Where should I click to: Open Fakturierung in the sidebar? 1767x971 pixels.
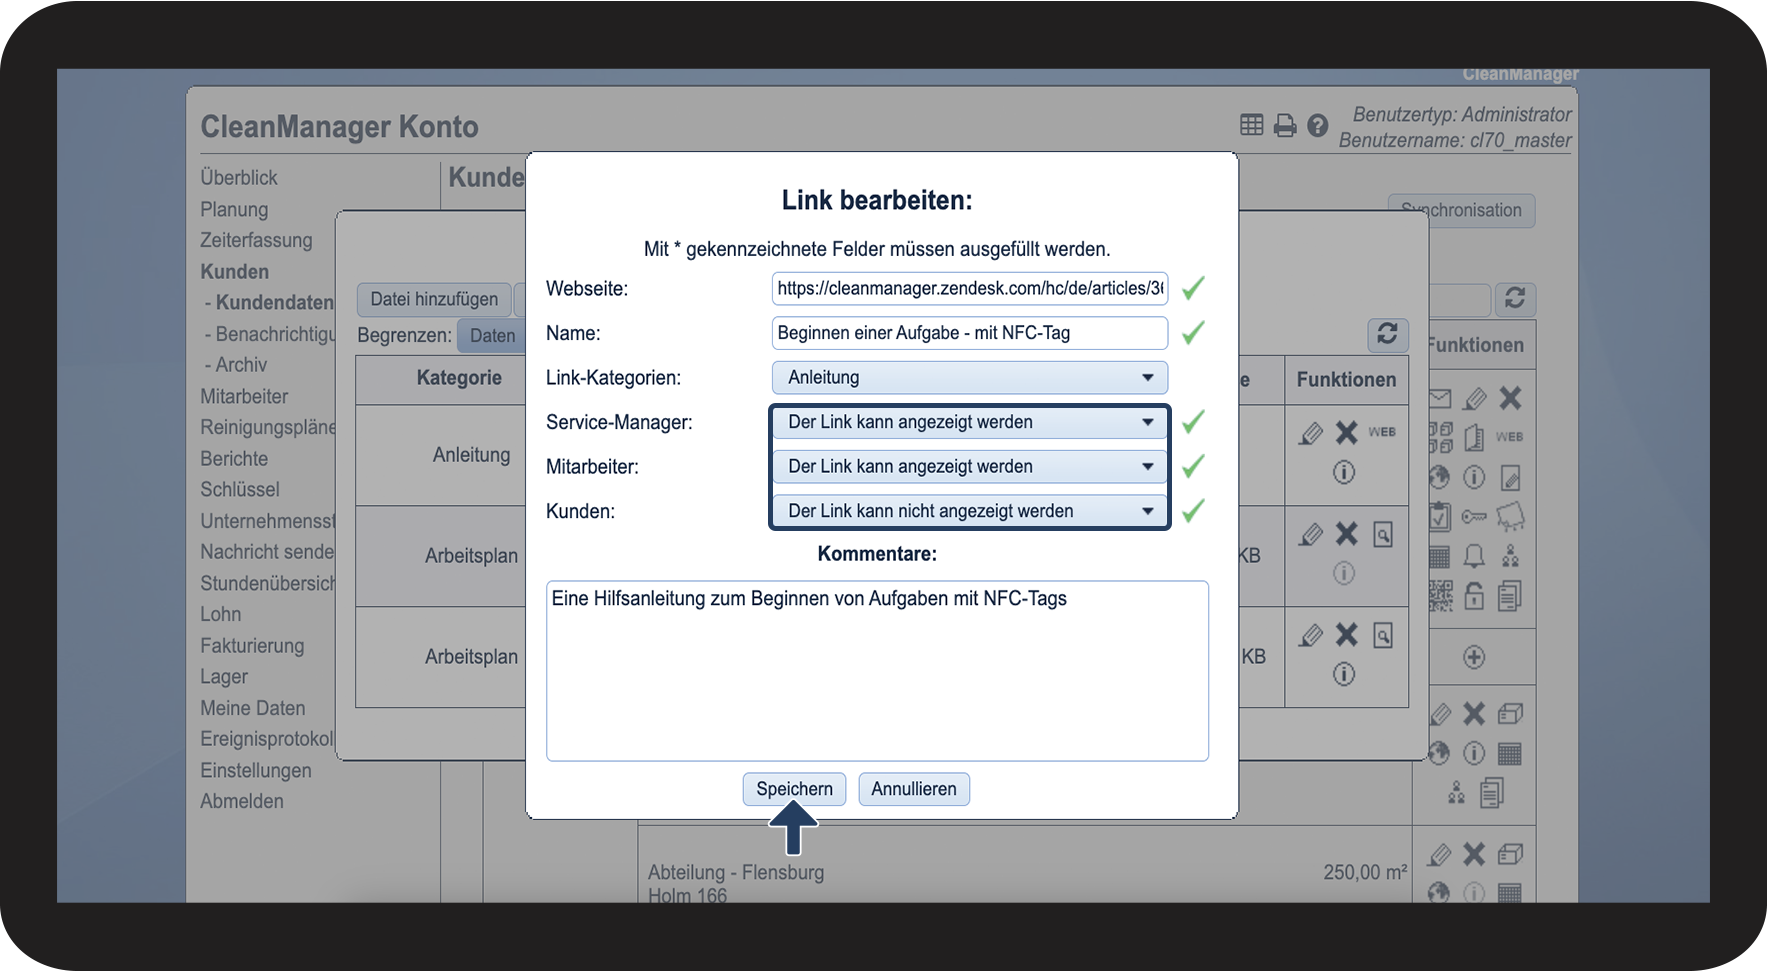pyautogui.click(x=252, y=645)
